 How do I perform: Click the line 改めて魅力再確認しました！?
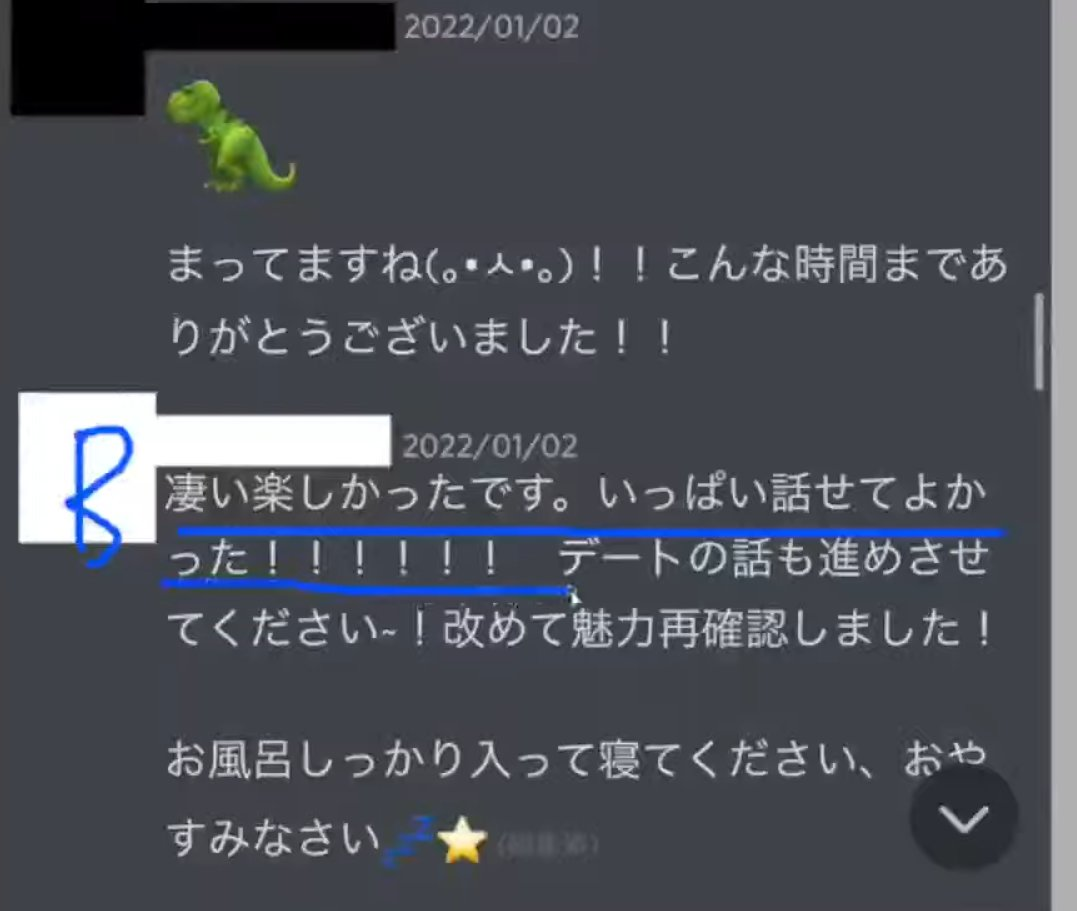(x=716, y=629)
